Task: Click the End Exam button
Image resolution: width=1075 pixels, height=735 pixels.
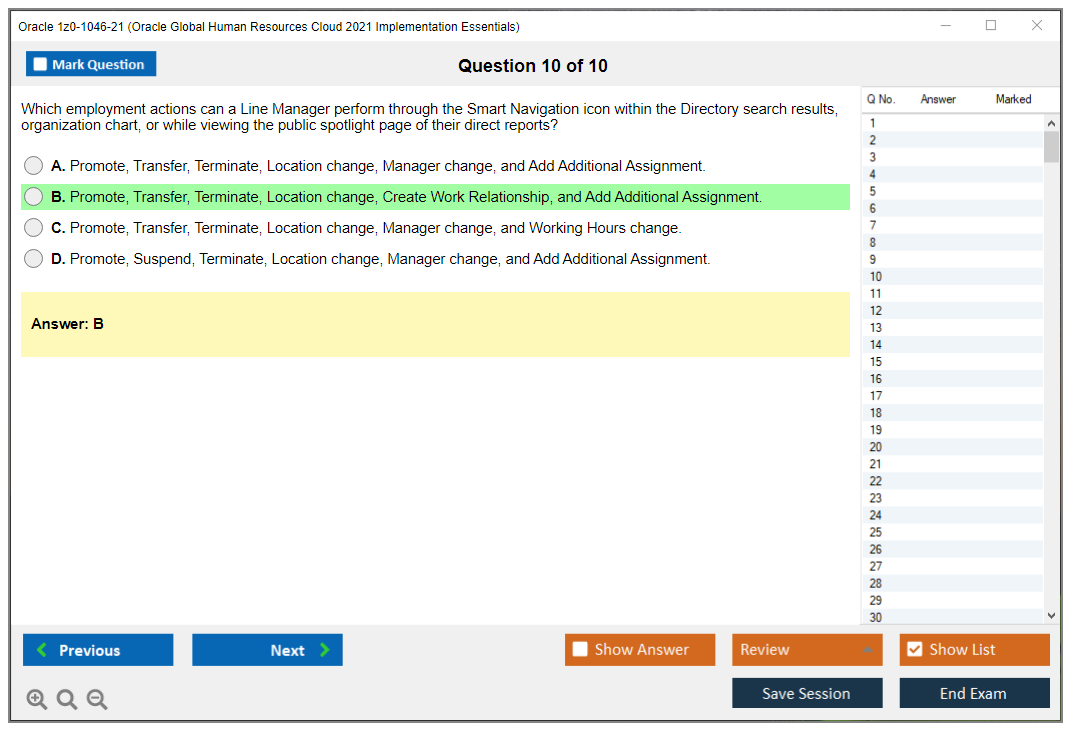Action: coord(973,693)
